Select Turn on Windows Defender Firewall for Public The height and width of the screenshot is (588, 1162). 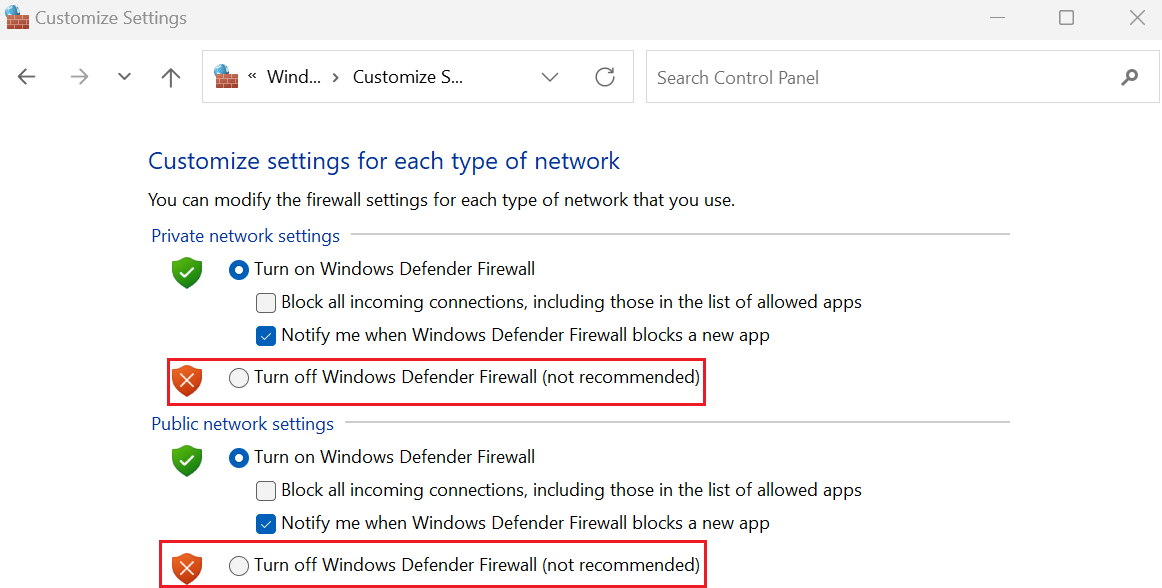tap(238, 457)
